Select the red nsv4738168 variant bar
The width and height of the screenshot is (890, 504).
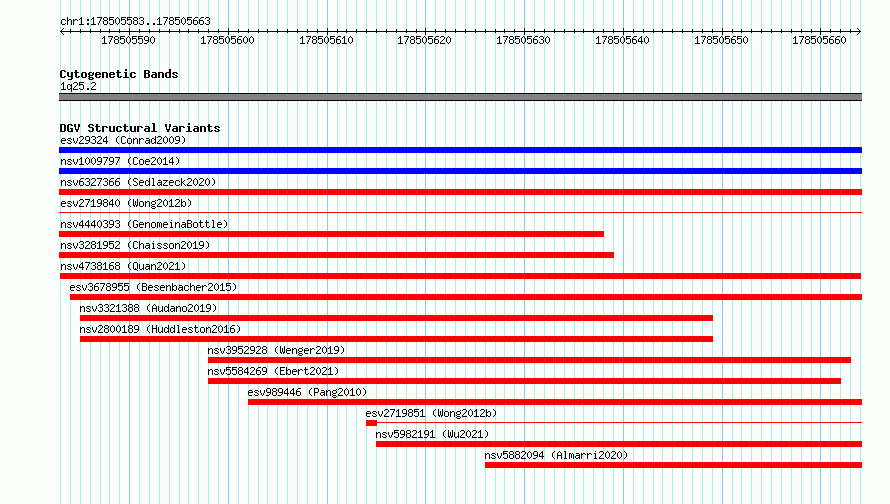pyautogui.click(x=460, y=276)
